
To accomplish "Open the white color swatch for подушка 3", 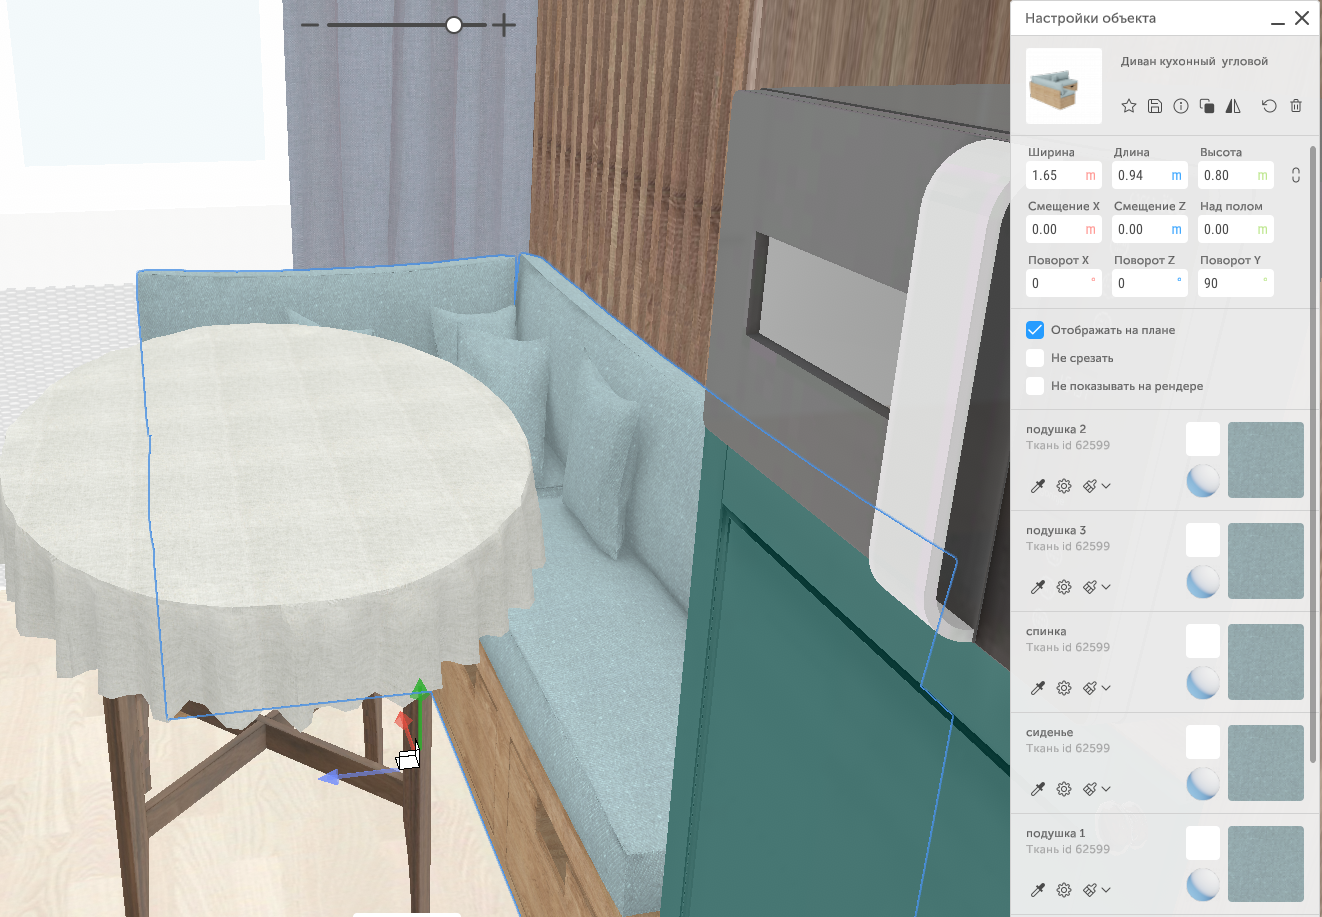I will pos(1203,540).
